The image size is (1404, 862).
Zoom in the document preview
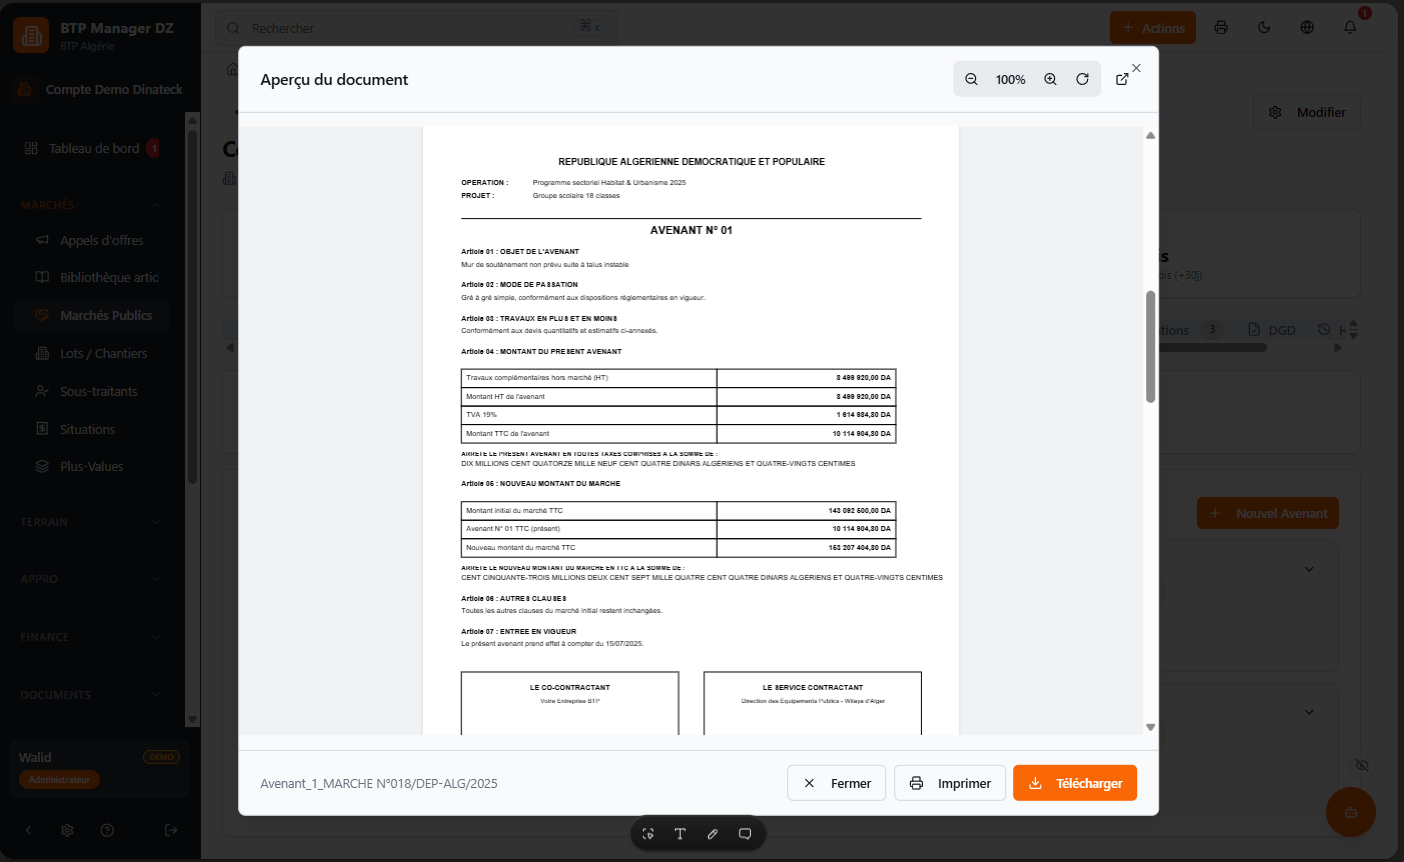coord(1050,79)
